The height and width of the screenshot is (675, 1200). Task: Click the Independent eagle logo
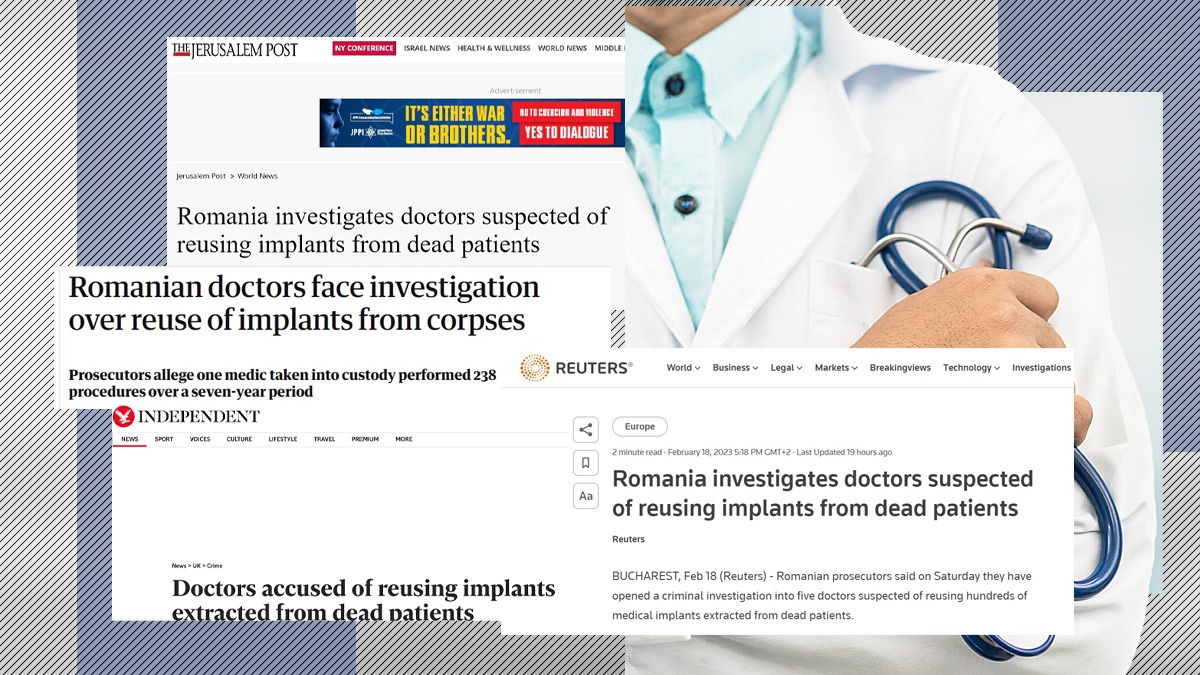[124, 417]
